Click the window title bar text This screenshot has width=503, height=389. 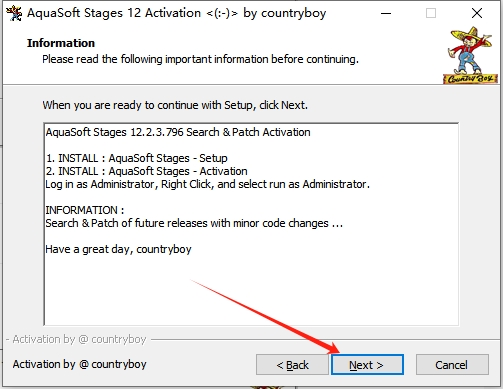click(x=176, y=13)
